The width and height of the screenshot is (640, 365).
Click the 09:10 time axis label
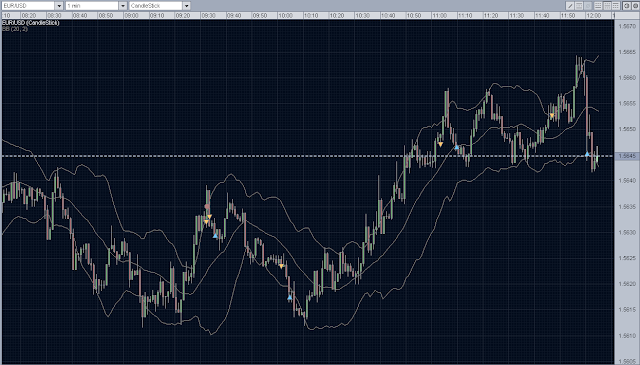(157, 16)
